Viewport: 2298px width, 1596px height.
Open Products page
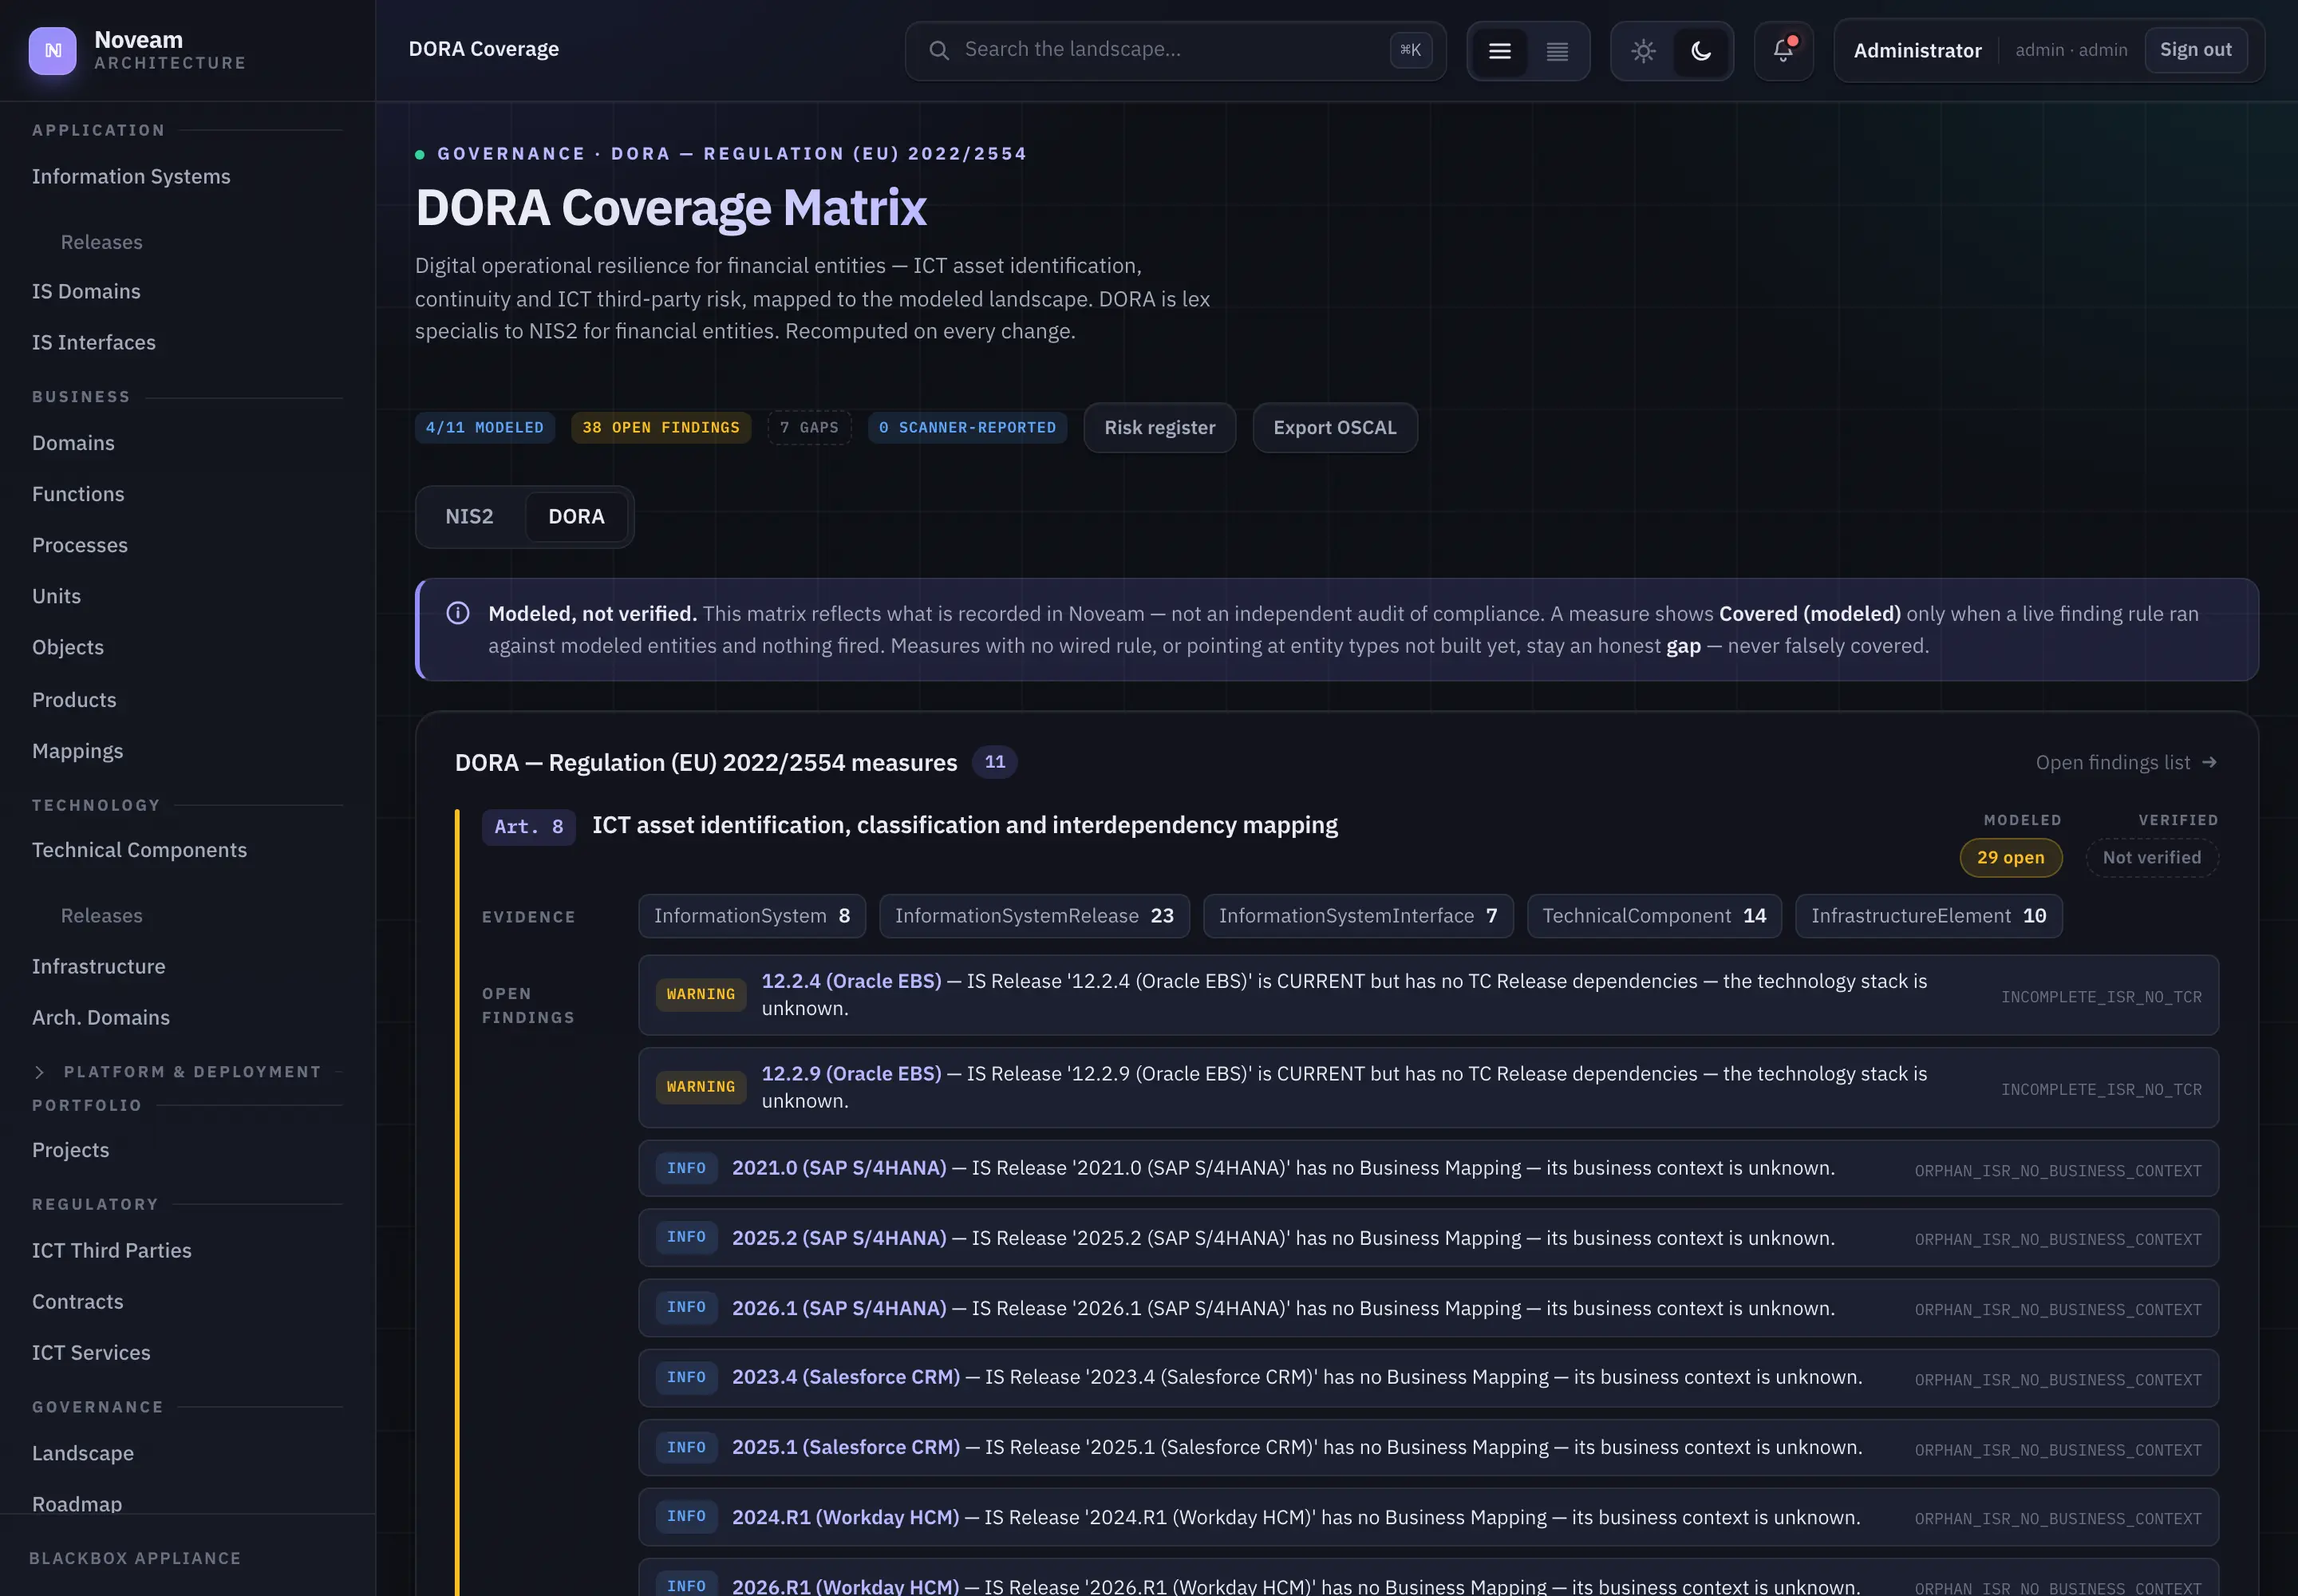click(x=74, y=700)
